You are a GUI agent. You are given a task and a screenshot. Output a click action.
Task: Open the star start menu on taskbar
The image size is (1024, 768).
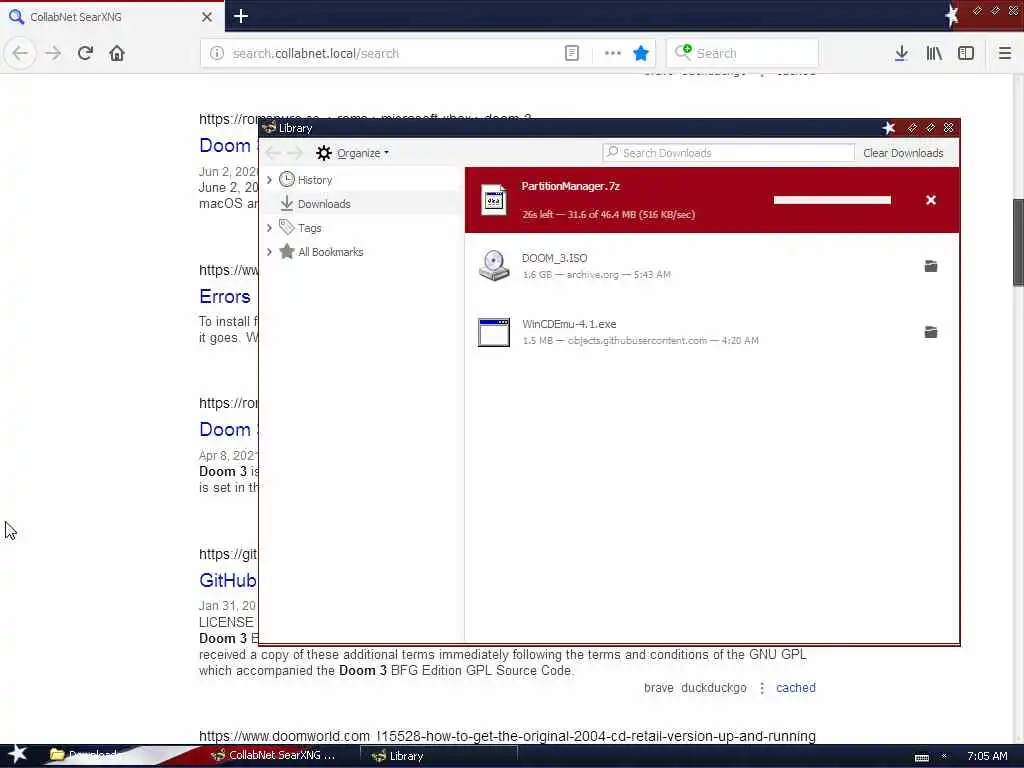coord(17,754)
